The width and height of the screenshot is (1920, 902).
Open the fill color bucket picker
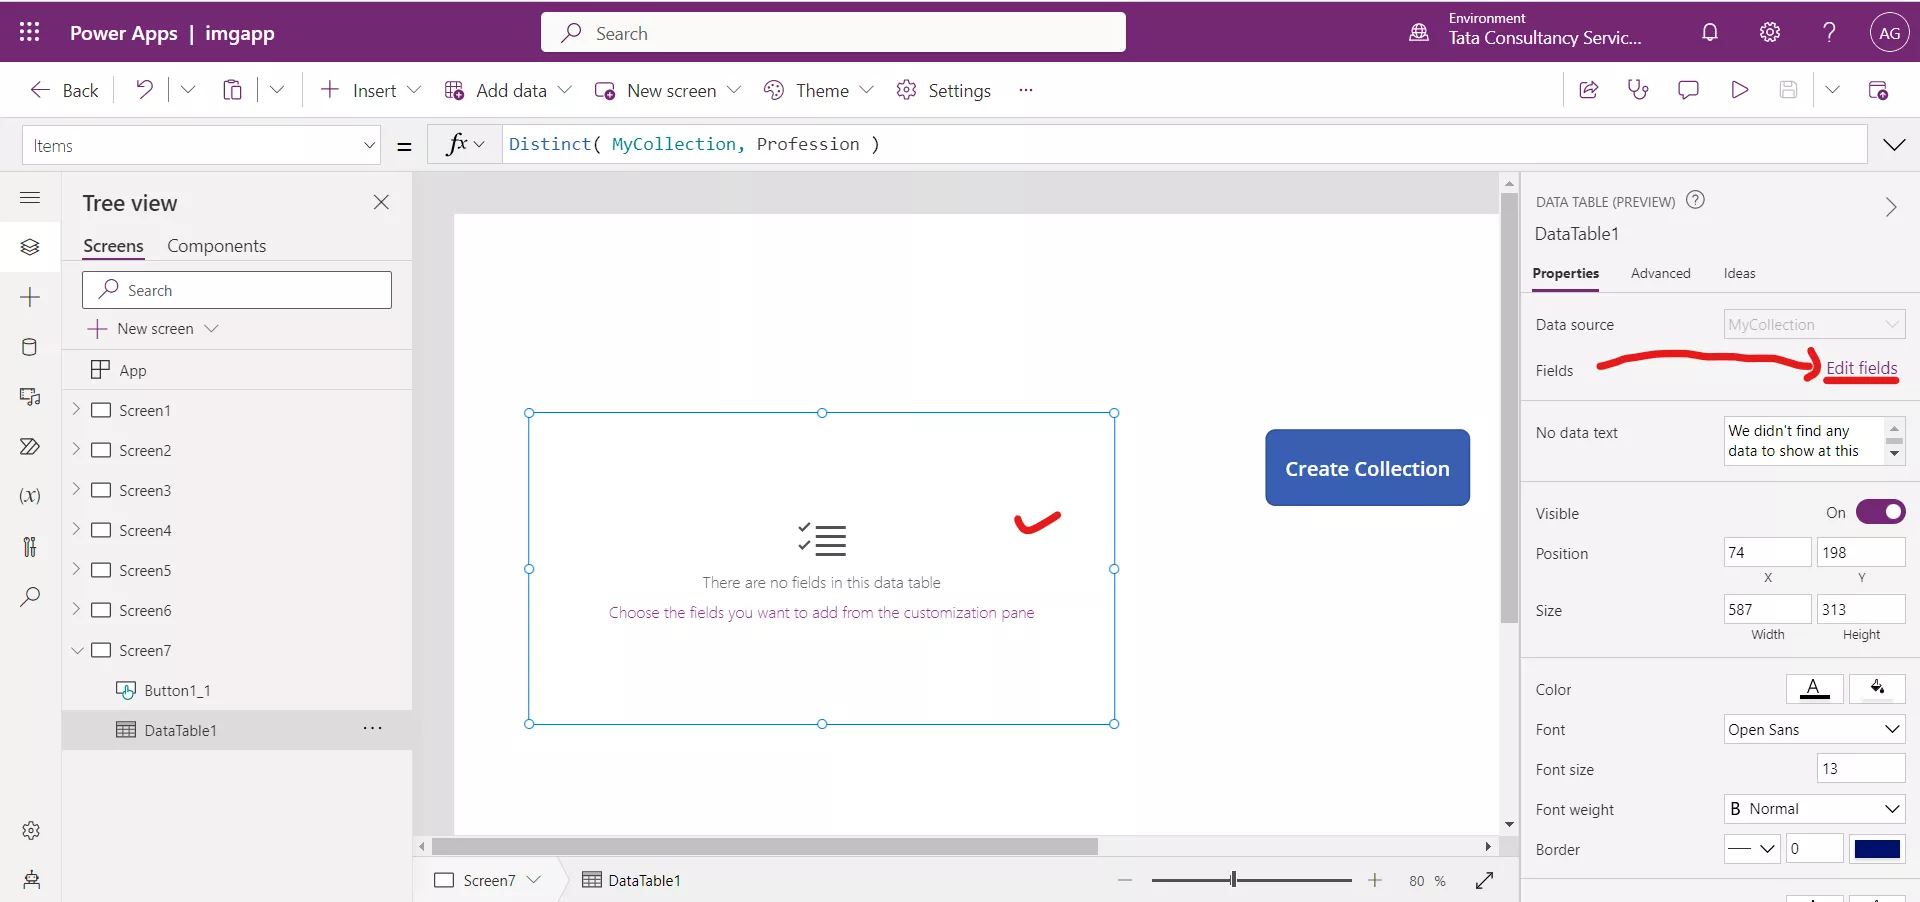(1877, 688)
